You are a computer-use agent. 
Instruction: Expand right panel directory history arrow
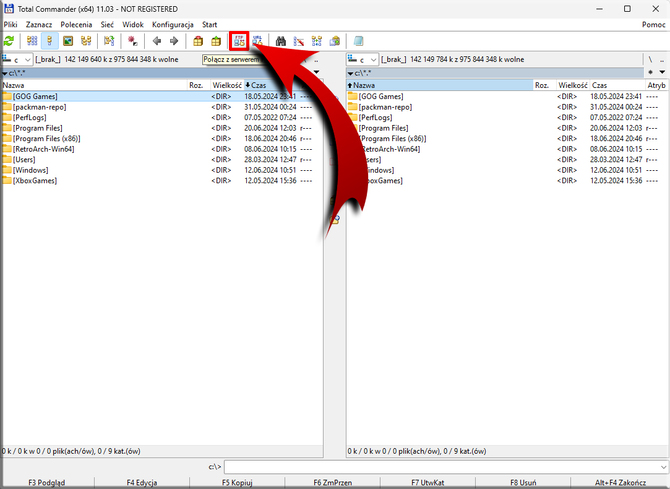tap(662, 72)
